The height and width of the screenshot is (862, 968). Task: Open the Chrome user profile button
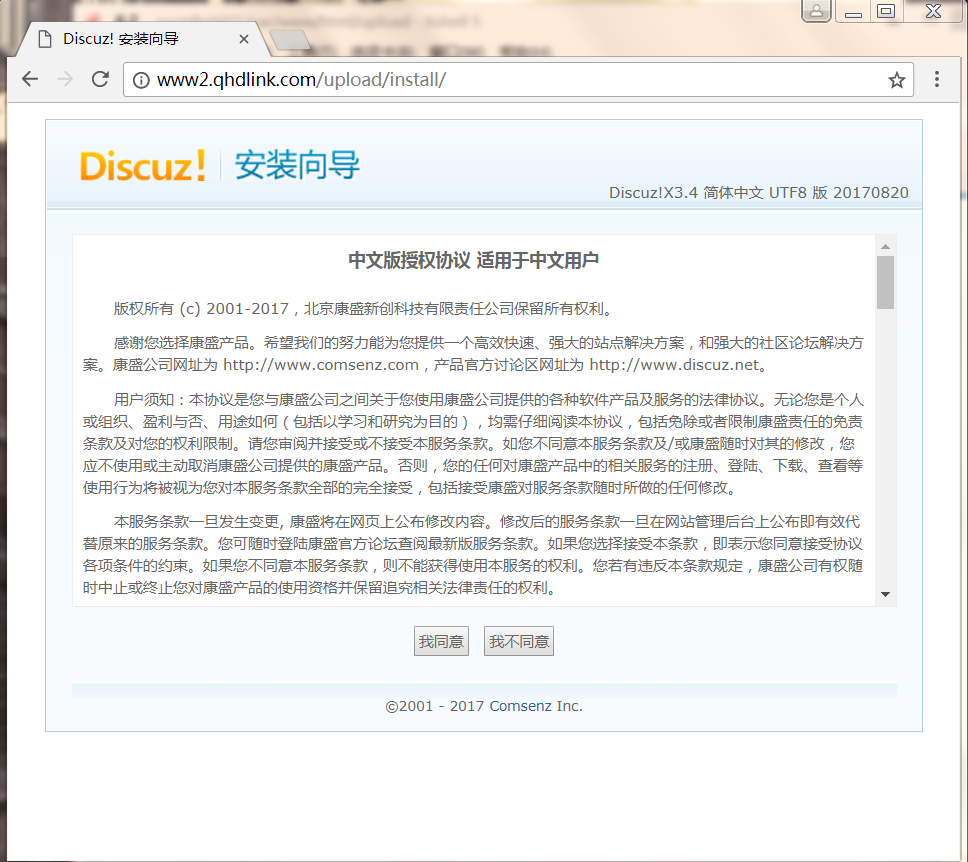(x=816, y=10)
